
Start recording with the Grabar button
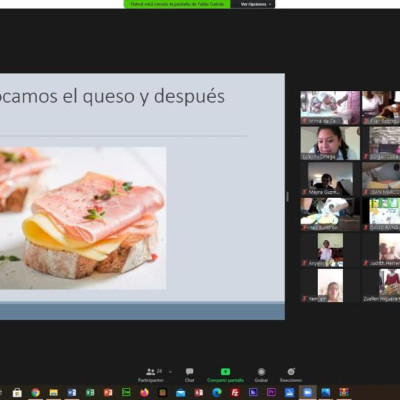261,375
